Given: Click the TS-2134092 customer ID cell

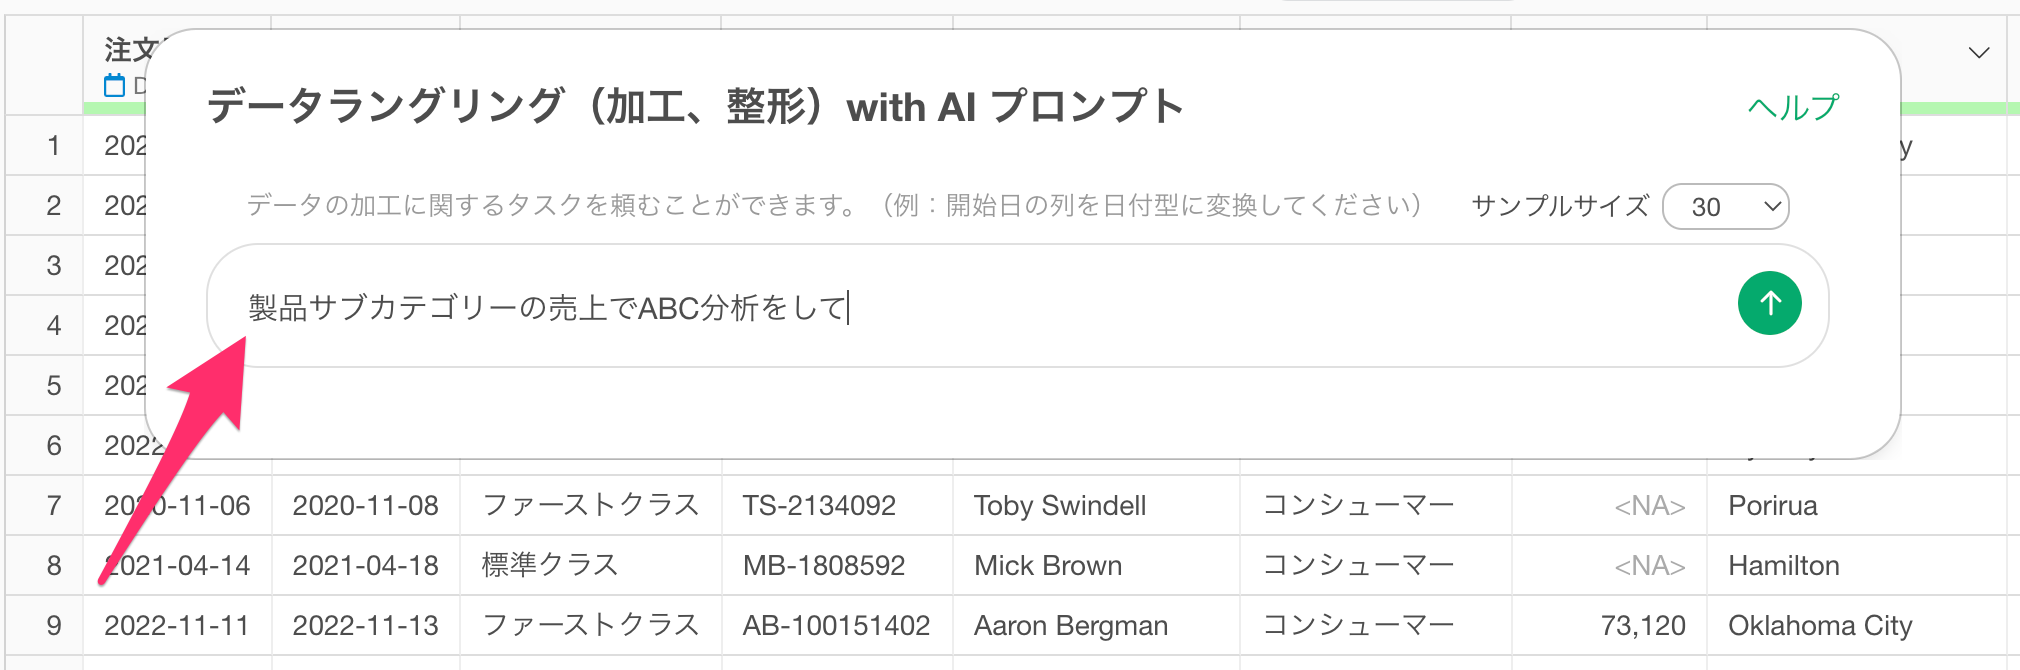Looking at the screenshot, I should pyautogui.click(x=837, y=505).
